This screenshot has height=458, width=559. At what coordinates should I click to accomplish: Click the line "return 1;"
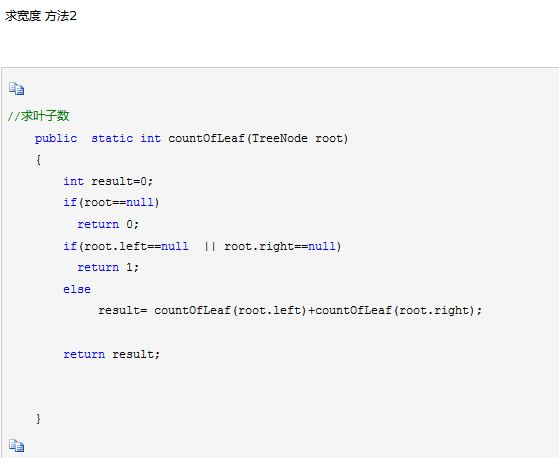[108, 267]
